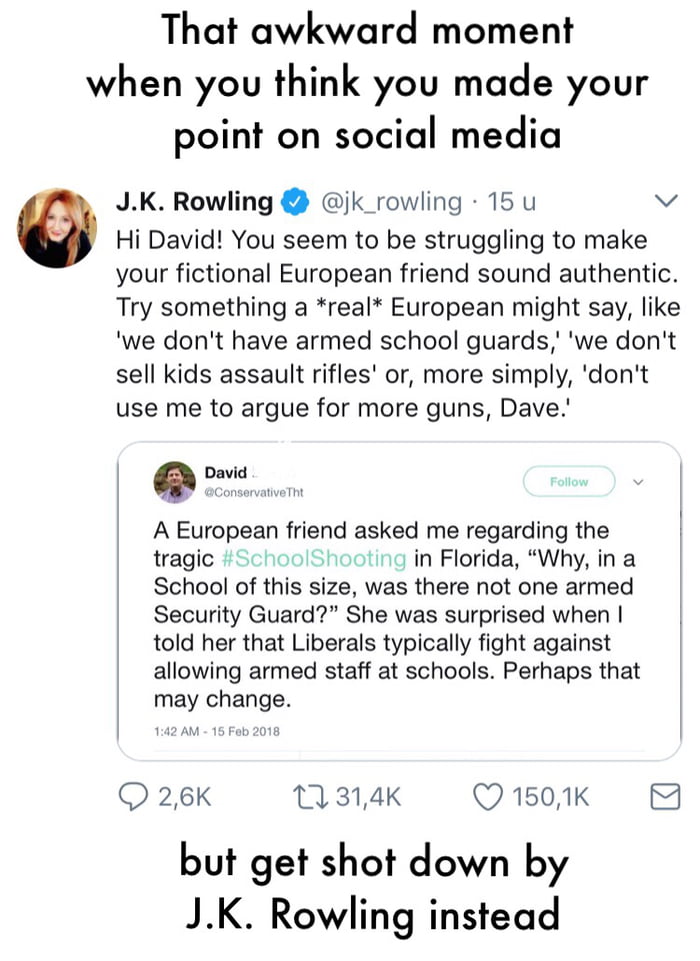Open the 1:42 AM - 15 Feb 2018 timestamp
Viewport: 700px width, 961px height.
coord(217,730)
